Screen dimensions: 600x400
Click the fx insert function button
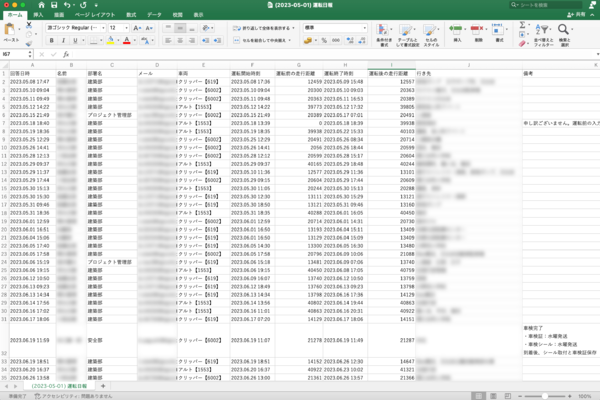click(66, 54)
